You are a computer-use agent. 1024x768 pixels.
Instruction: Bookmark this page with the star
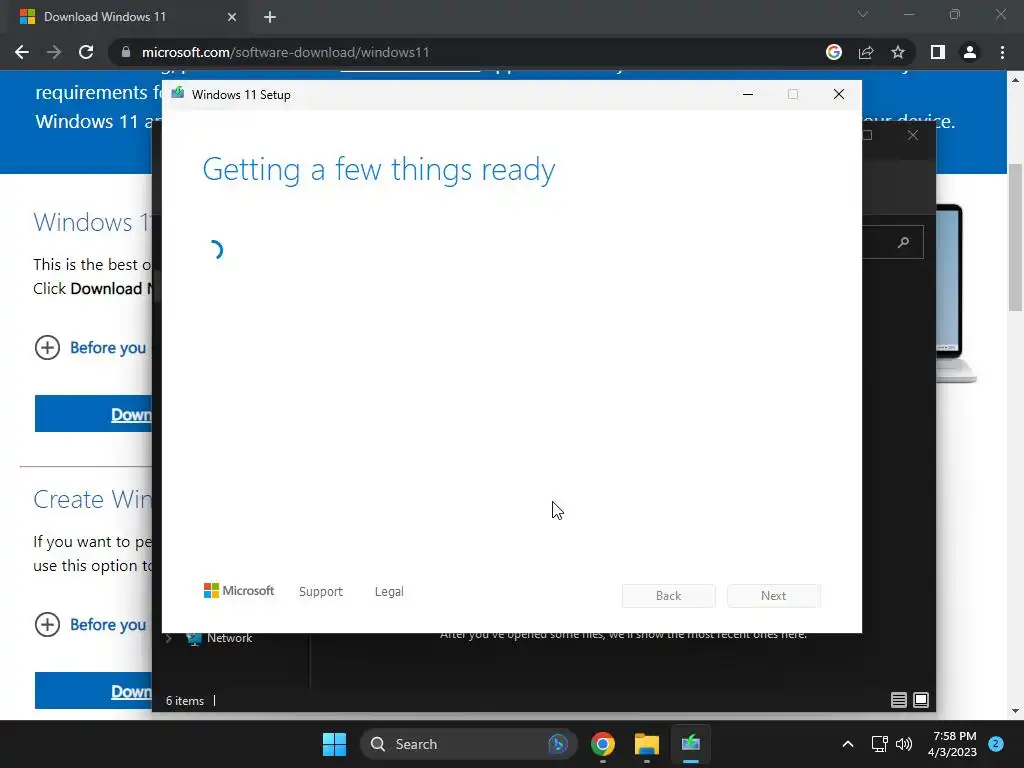[898, 52]
